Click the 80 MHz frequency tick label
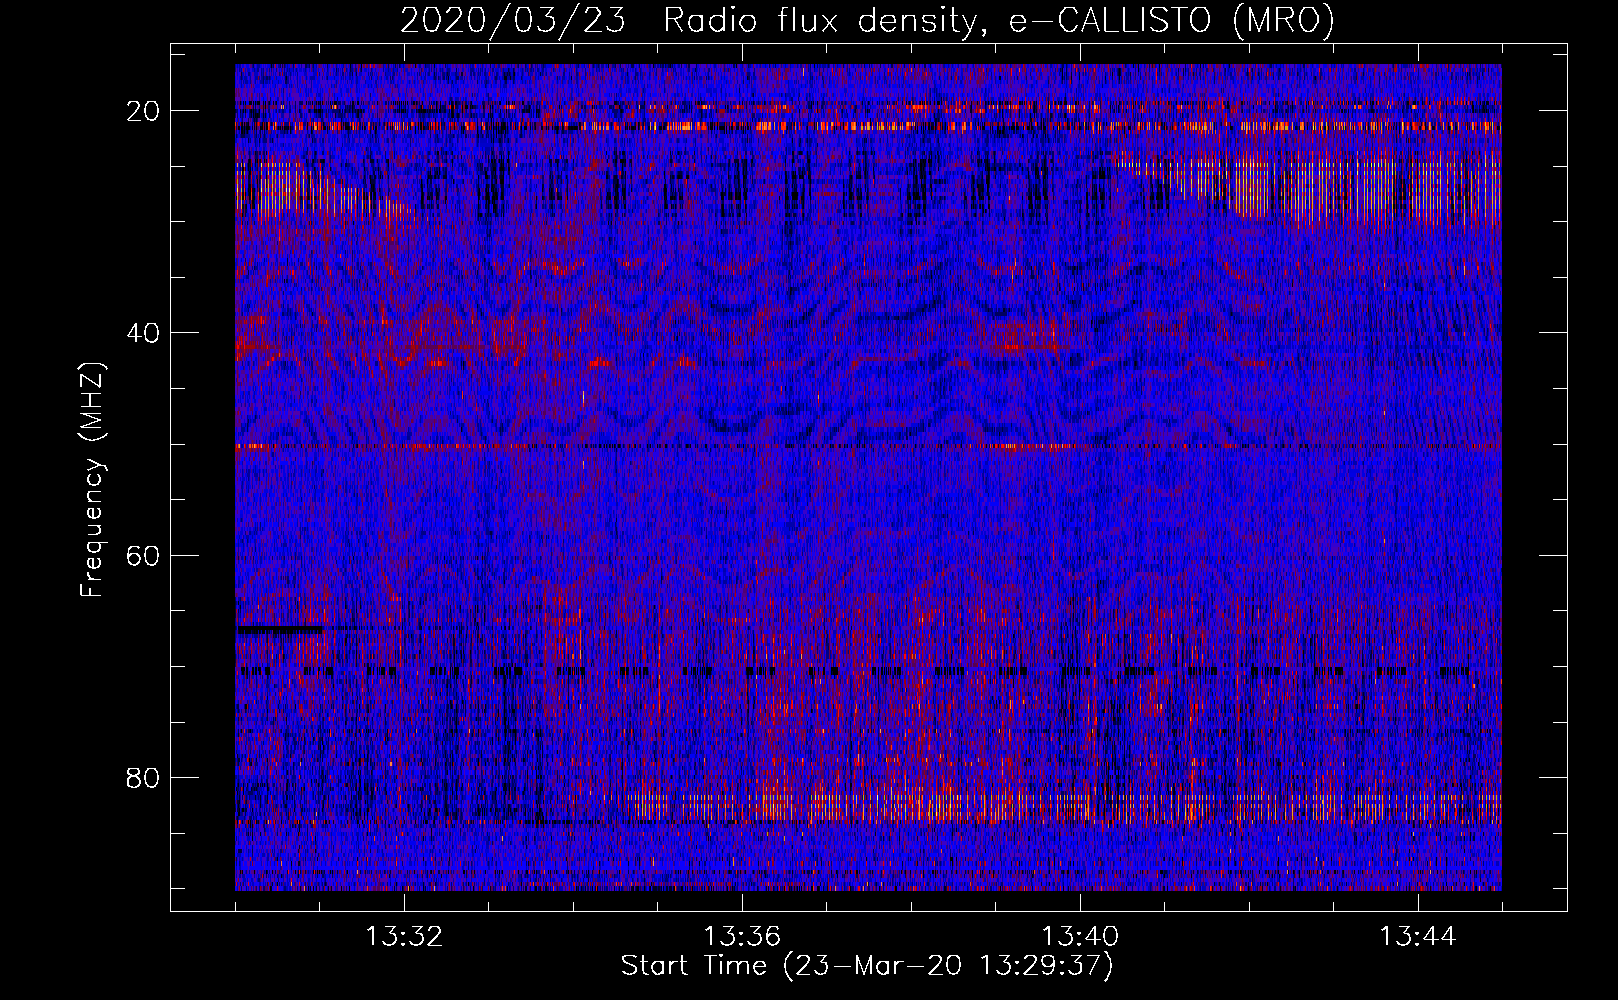 144,777
